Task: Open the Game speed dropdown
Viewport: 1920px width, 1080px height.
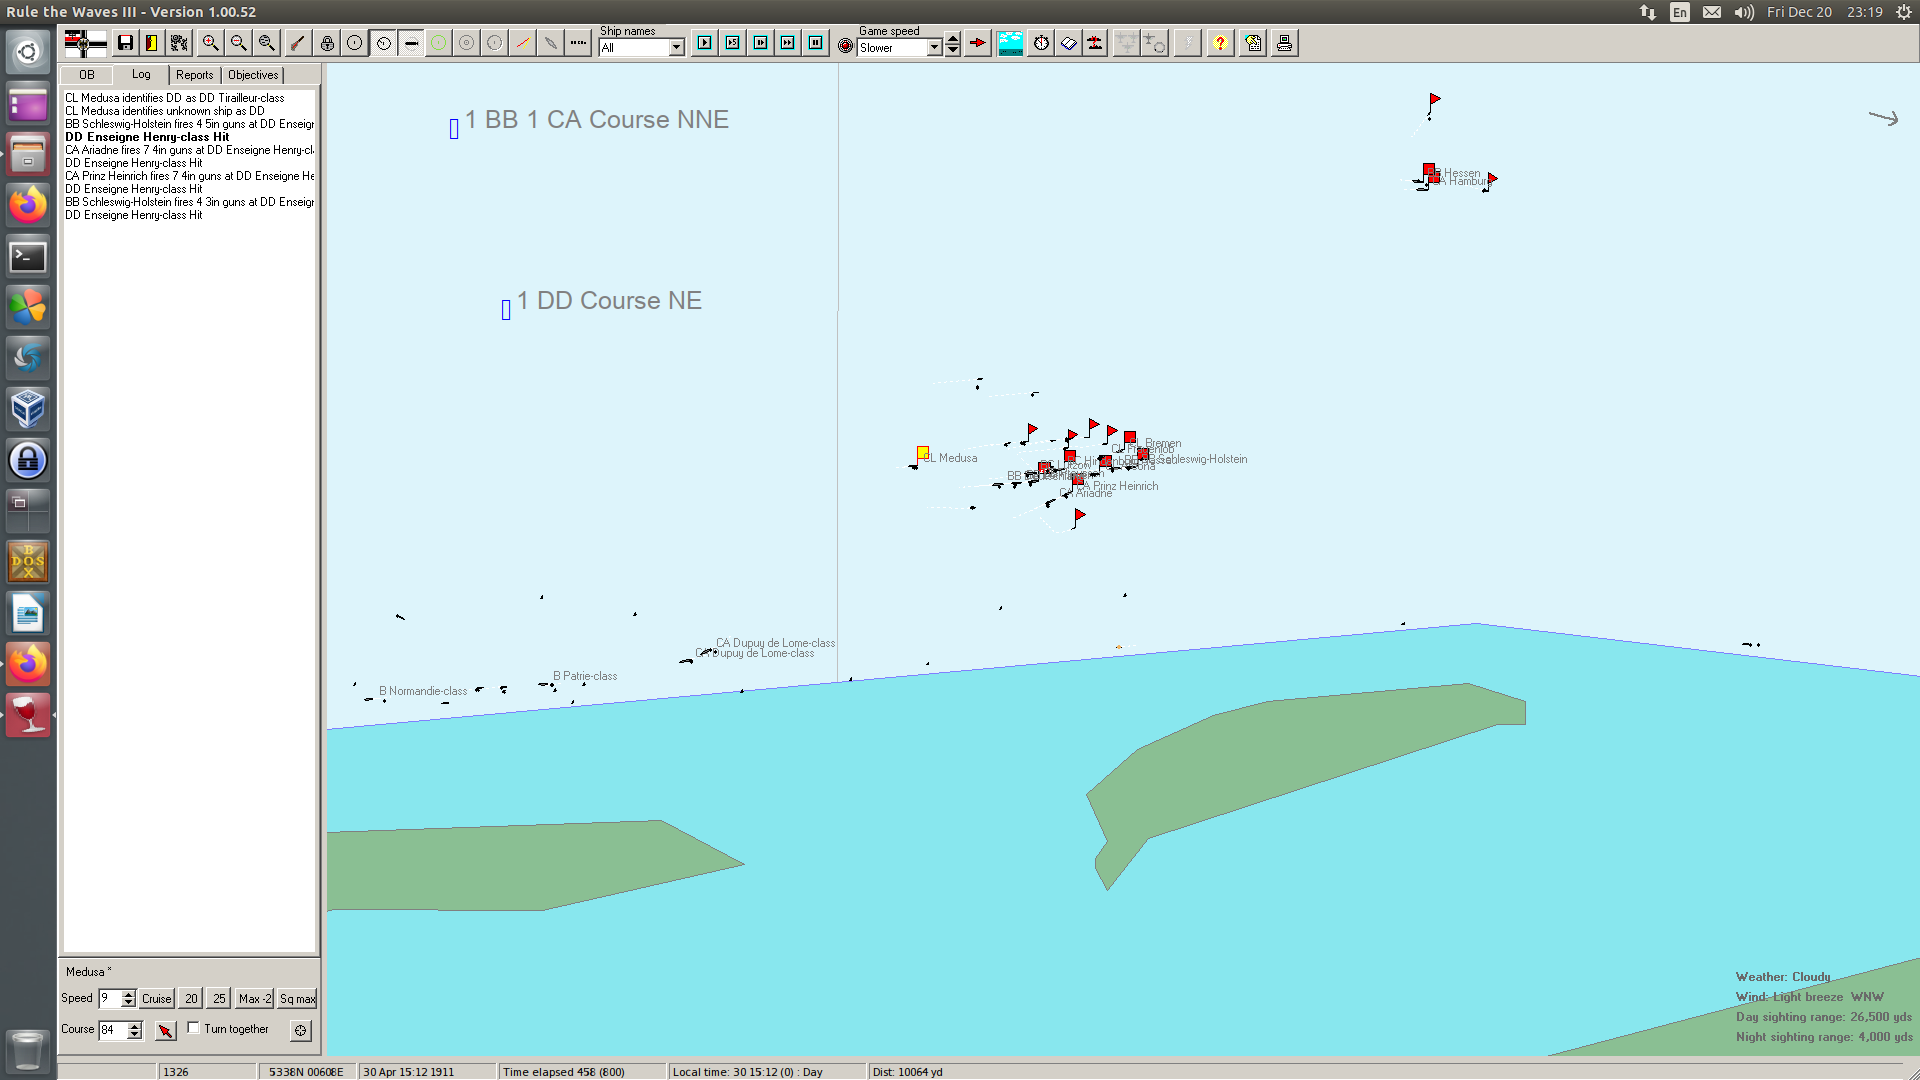Action: 935,48
